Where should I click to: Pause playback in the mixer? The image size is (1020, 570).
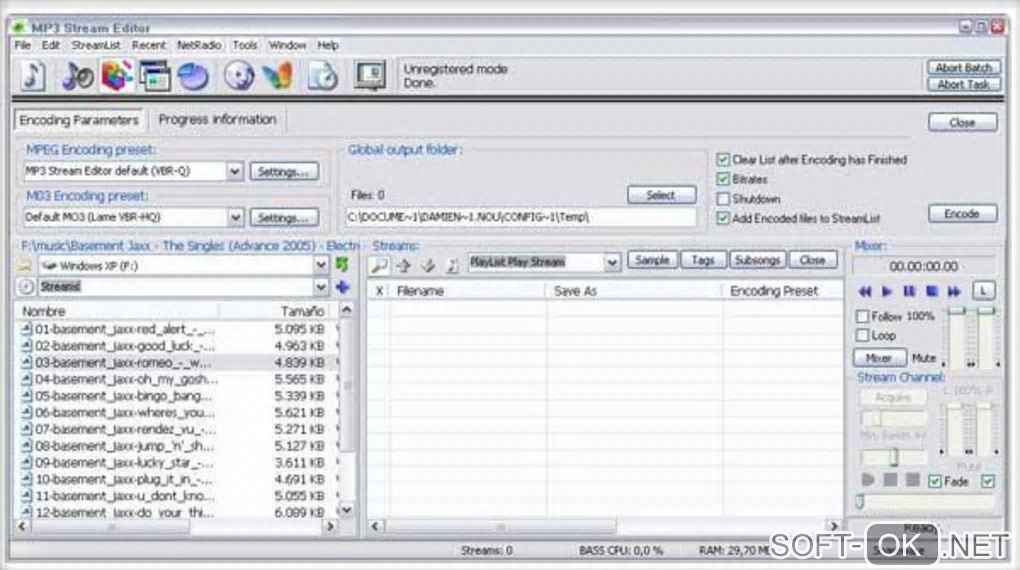909,292
